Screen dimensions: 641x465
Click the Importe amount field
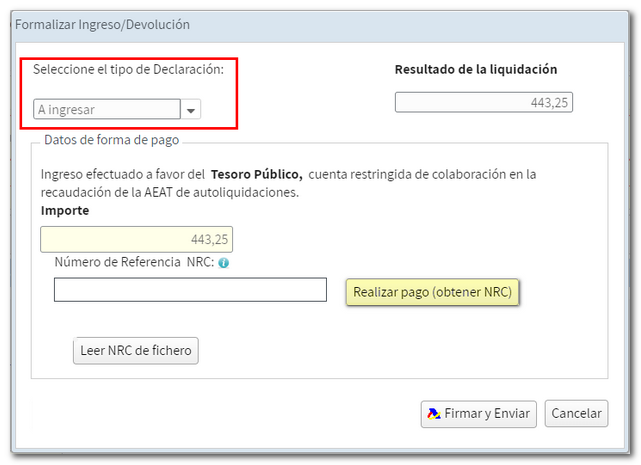pyautogui.click(x=136, y=240)
